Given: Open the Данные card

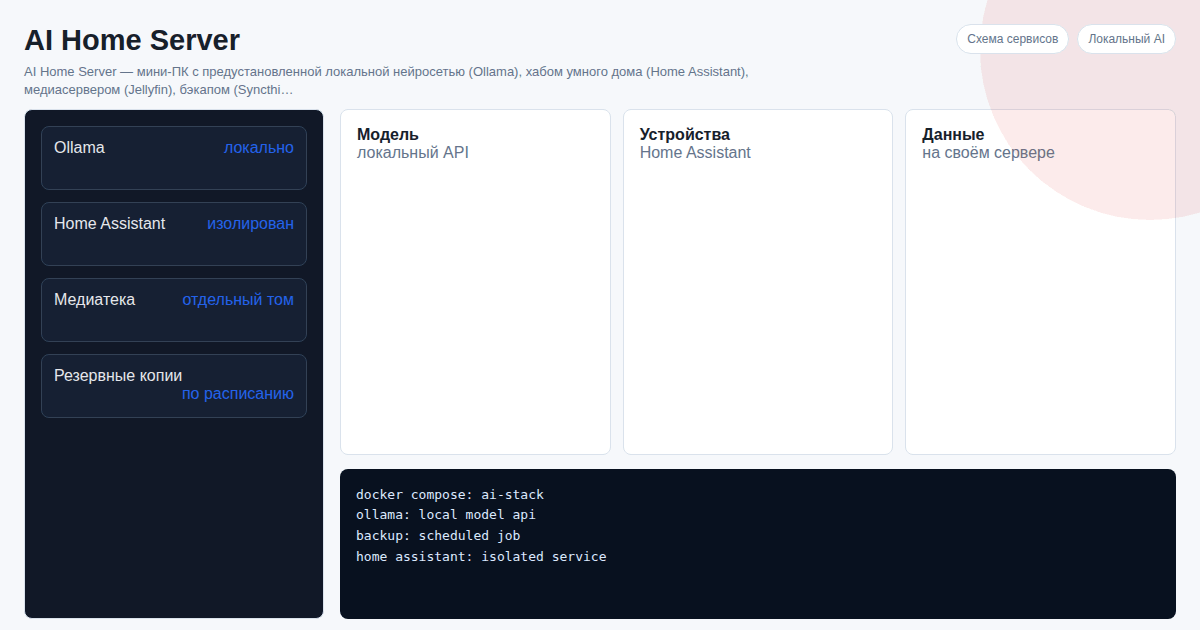Looking at the screenshot, I should (x=1040, y=282).
